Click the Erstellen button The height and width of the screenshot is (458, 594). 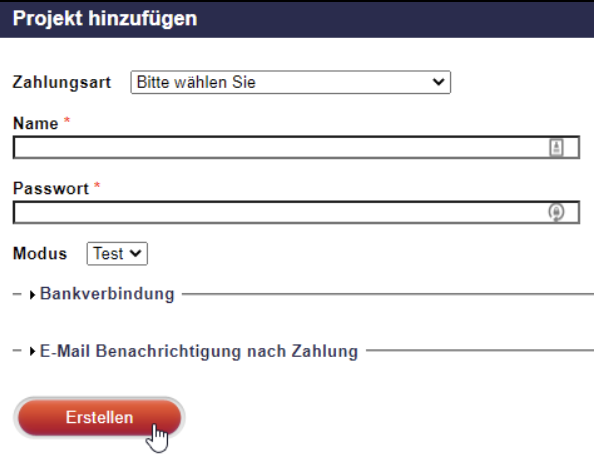point(100,417)
